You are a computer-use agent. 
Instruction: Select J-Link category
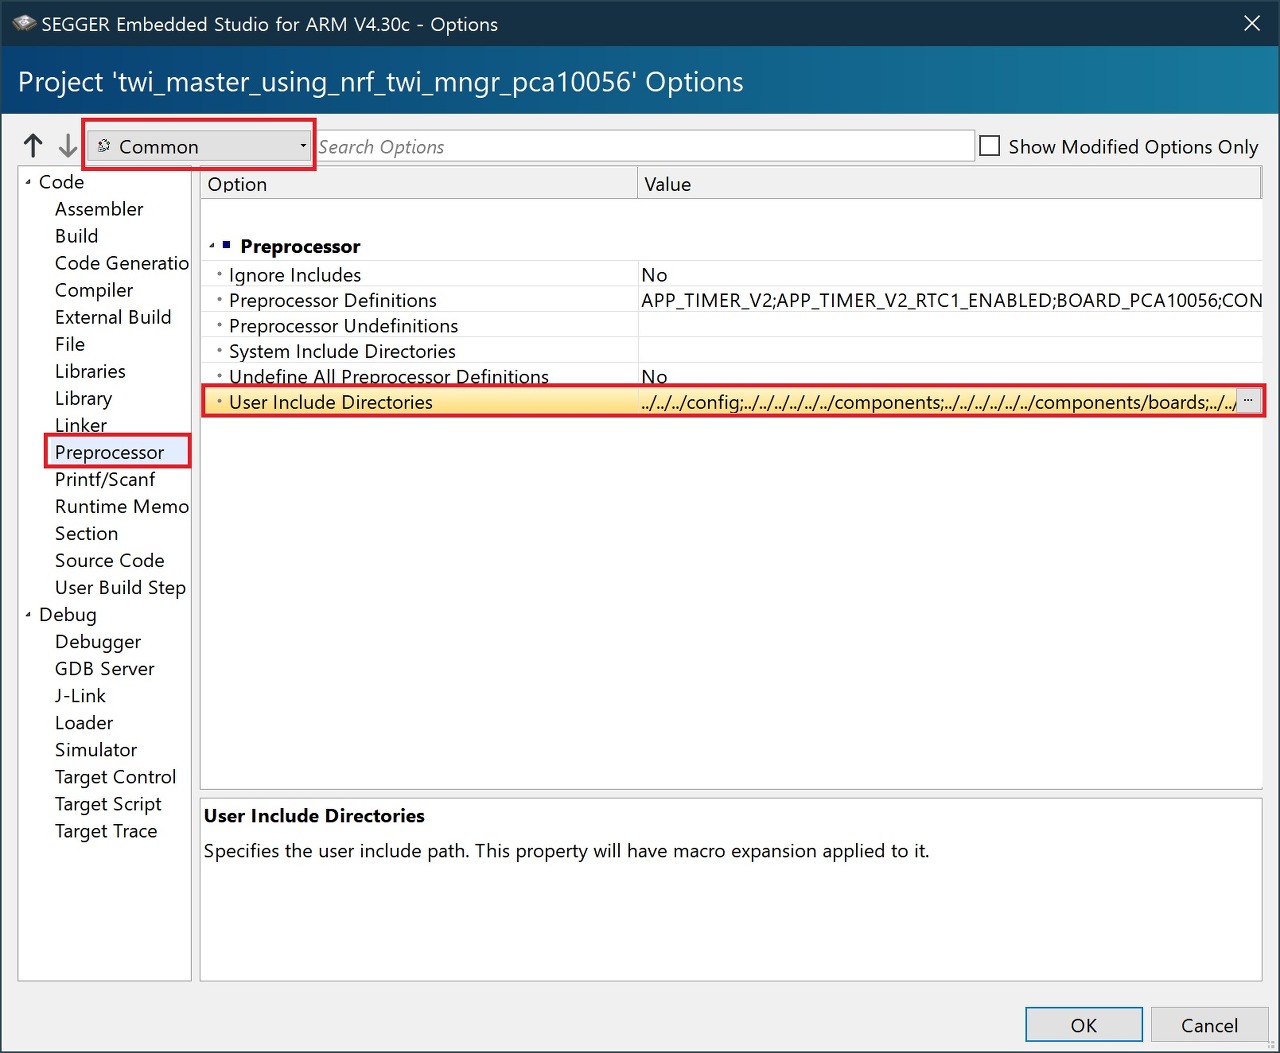tap(80, 695)
